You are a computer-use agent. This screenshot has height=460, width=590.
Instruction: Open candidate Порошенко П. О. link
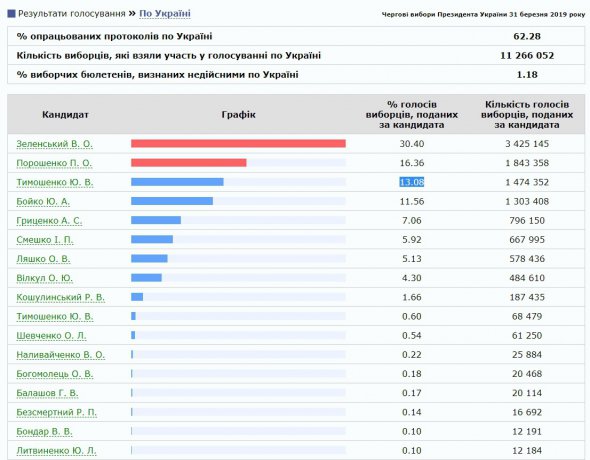[54, 163]
